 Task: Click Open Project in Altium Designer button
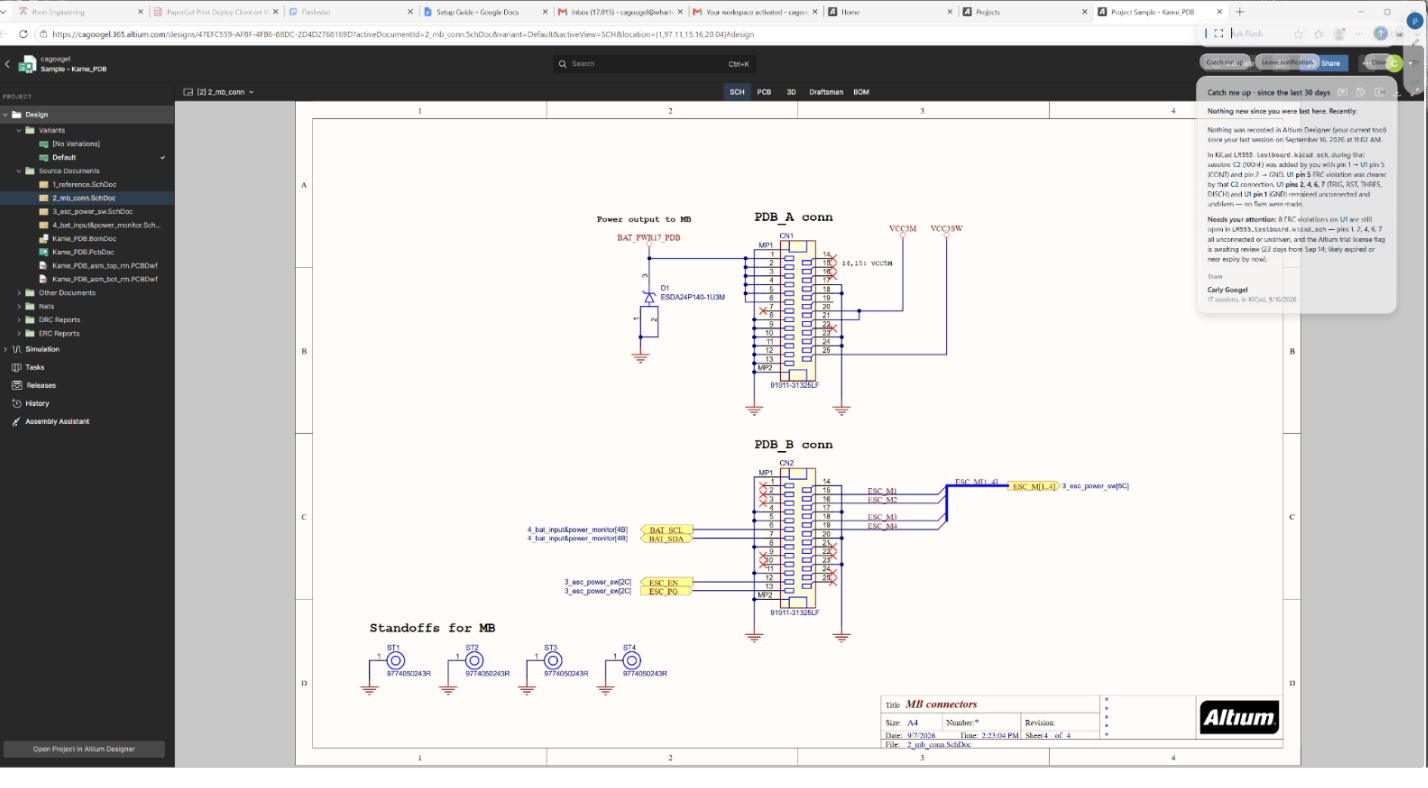[84, 749]
